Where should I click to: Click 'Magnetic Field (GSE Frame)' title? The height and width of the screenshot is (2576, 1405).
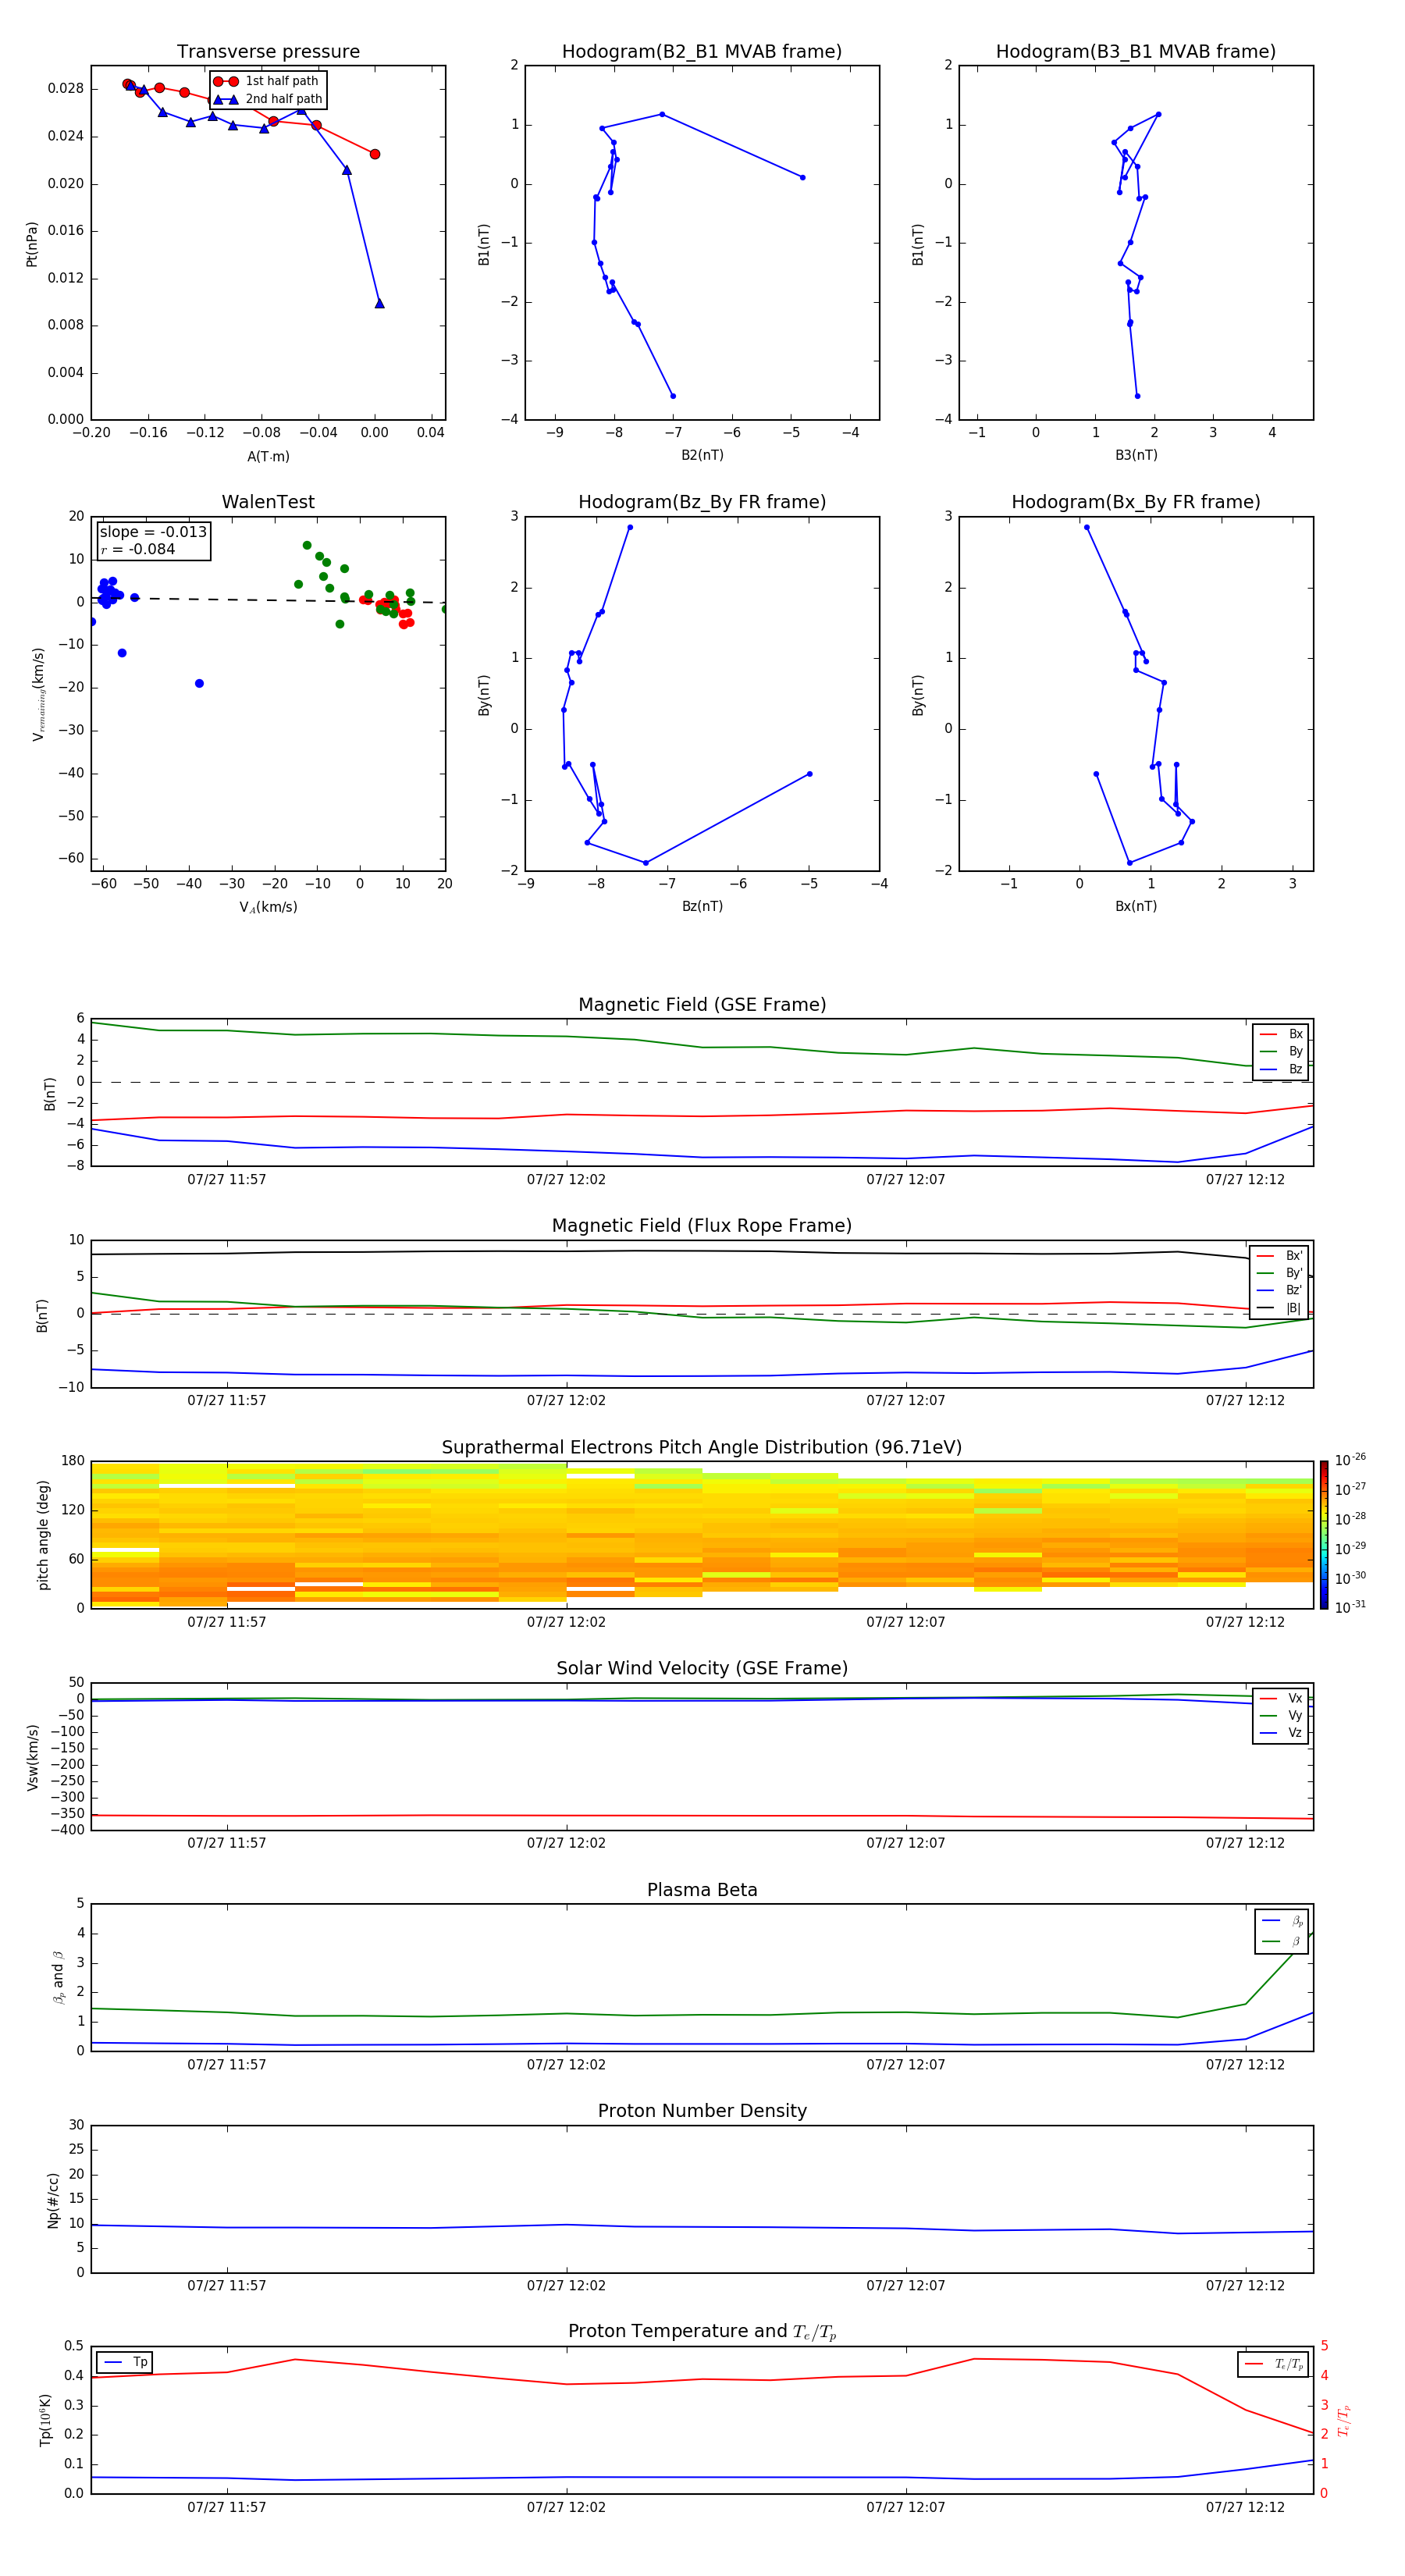click(702, 1005)
